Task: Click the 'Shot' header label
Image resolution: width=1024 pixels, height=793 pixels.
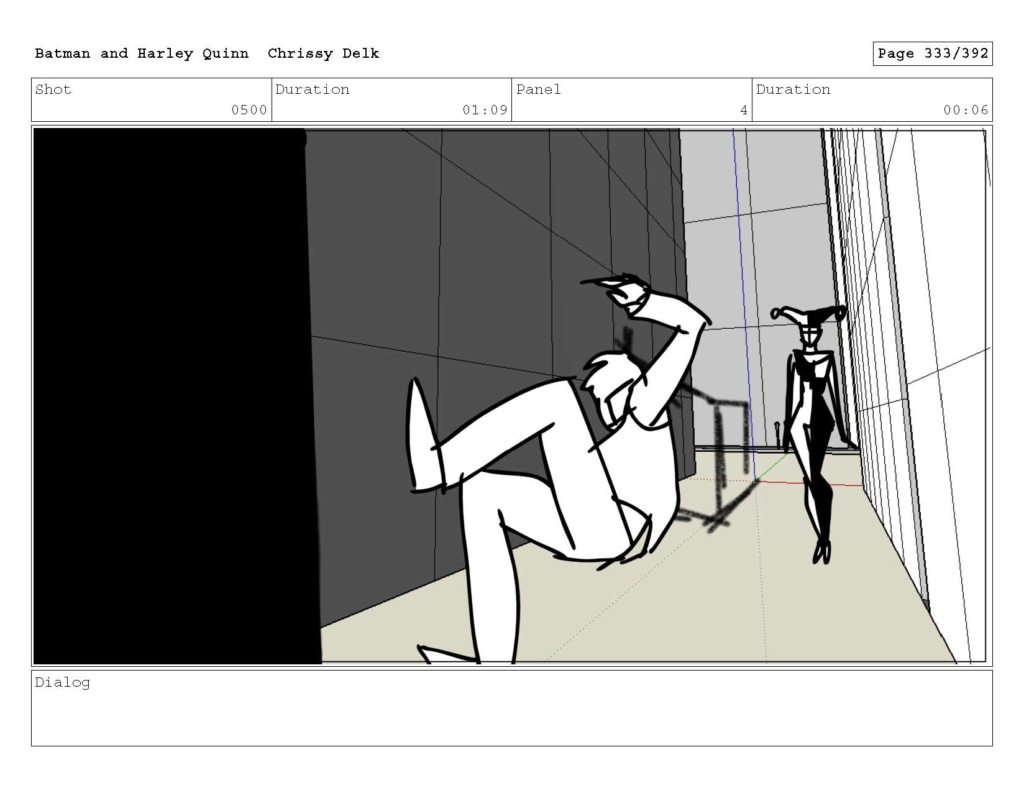Action: click(x=53, y=89)
